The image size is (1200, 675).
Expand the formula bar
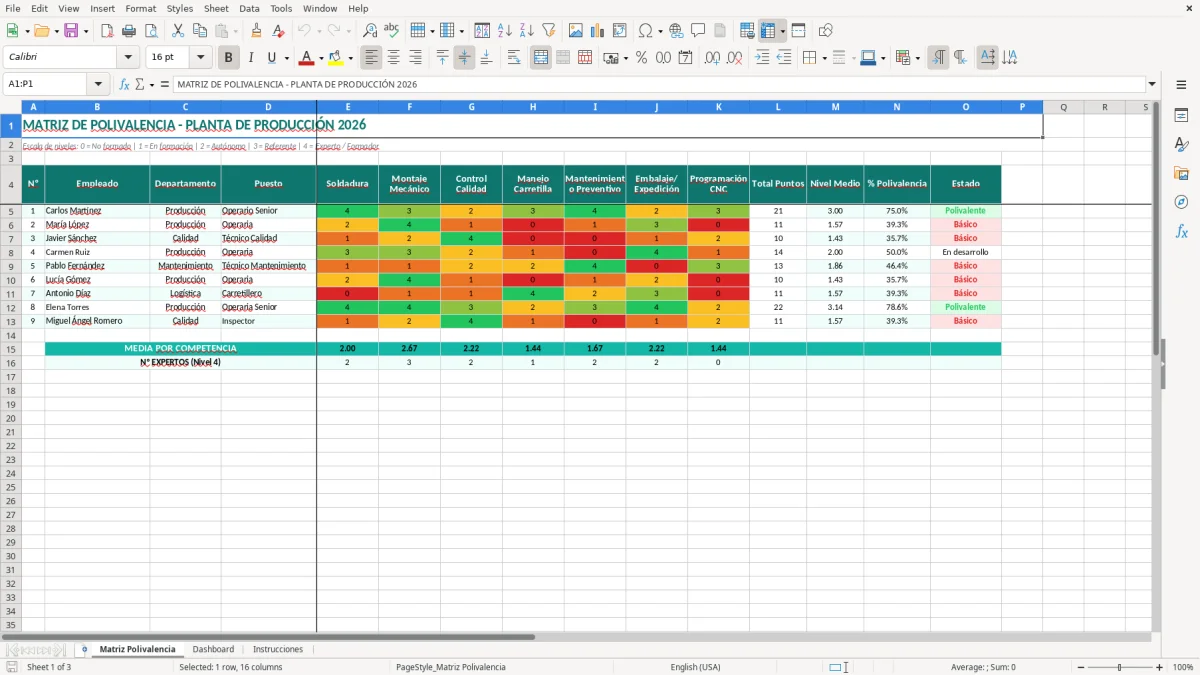pos(1152,84)
